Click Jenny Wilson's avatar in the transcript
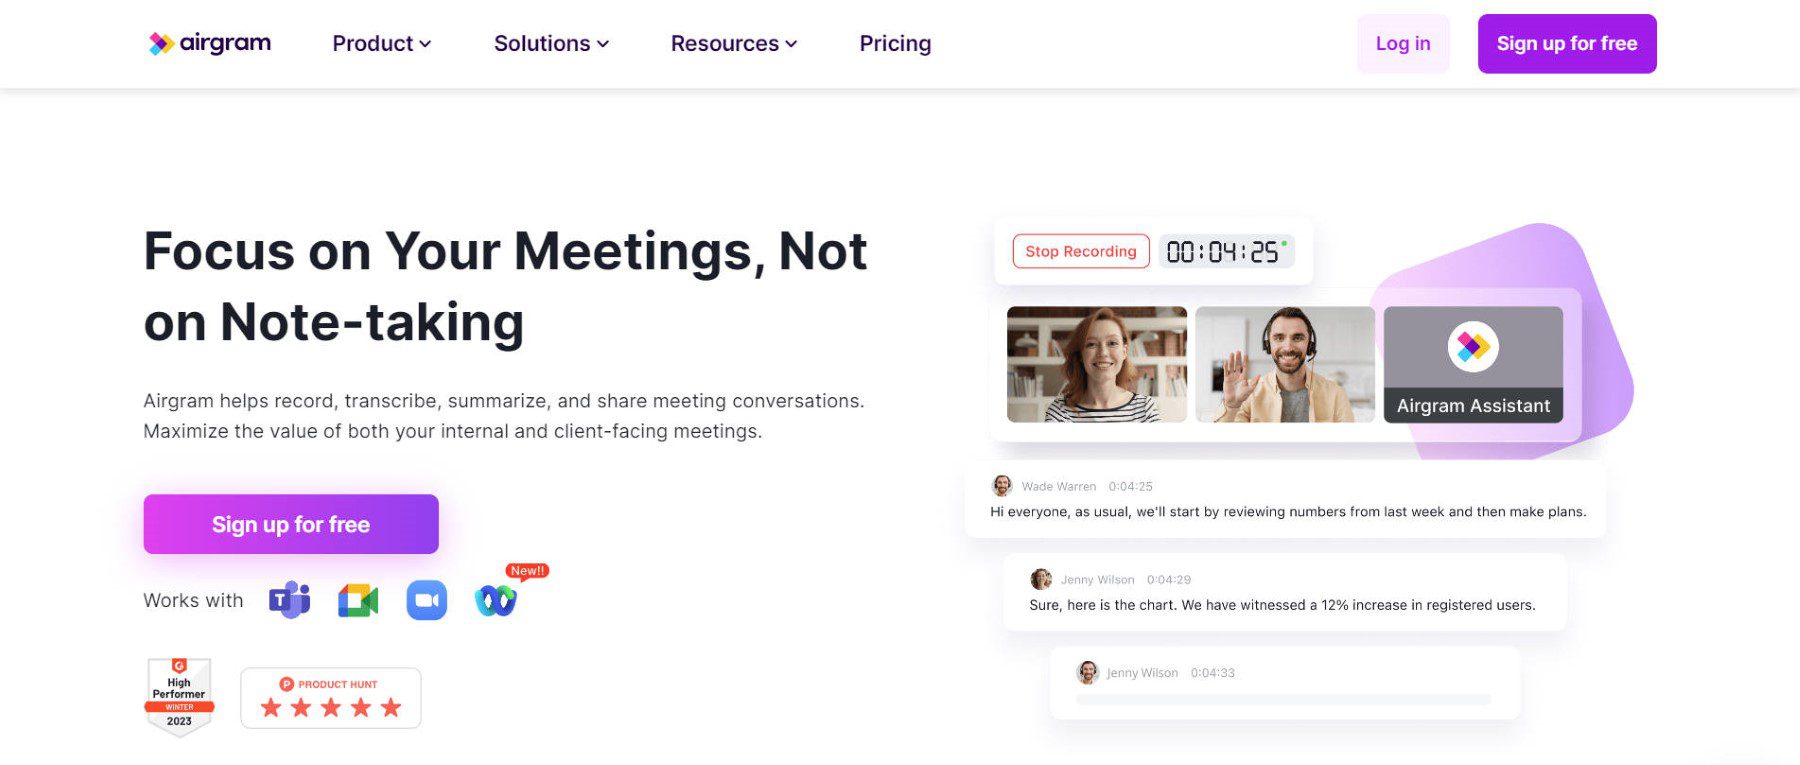Image resolution: width=1800 pixels, height=765 pixels. pos(1040,579)
